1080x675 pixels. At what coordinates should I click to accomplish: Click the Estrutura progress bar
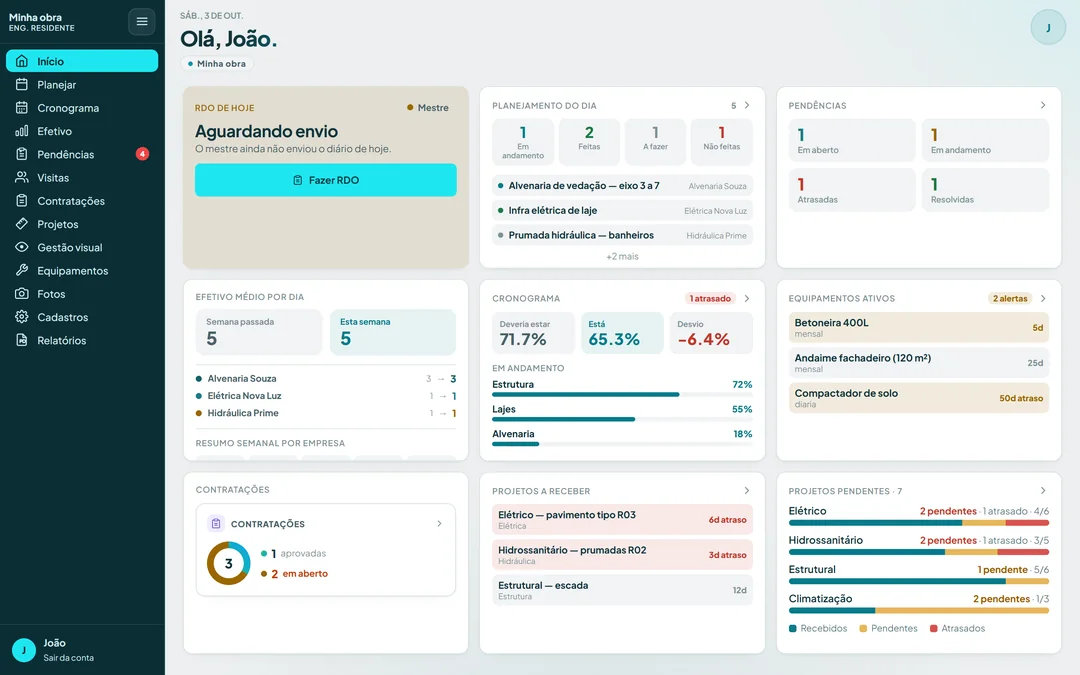(622, 395)
